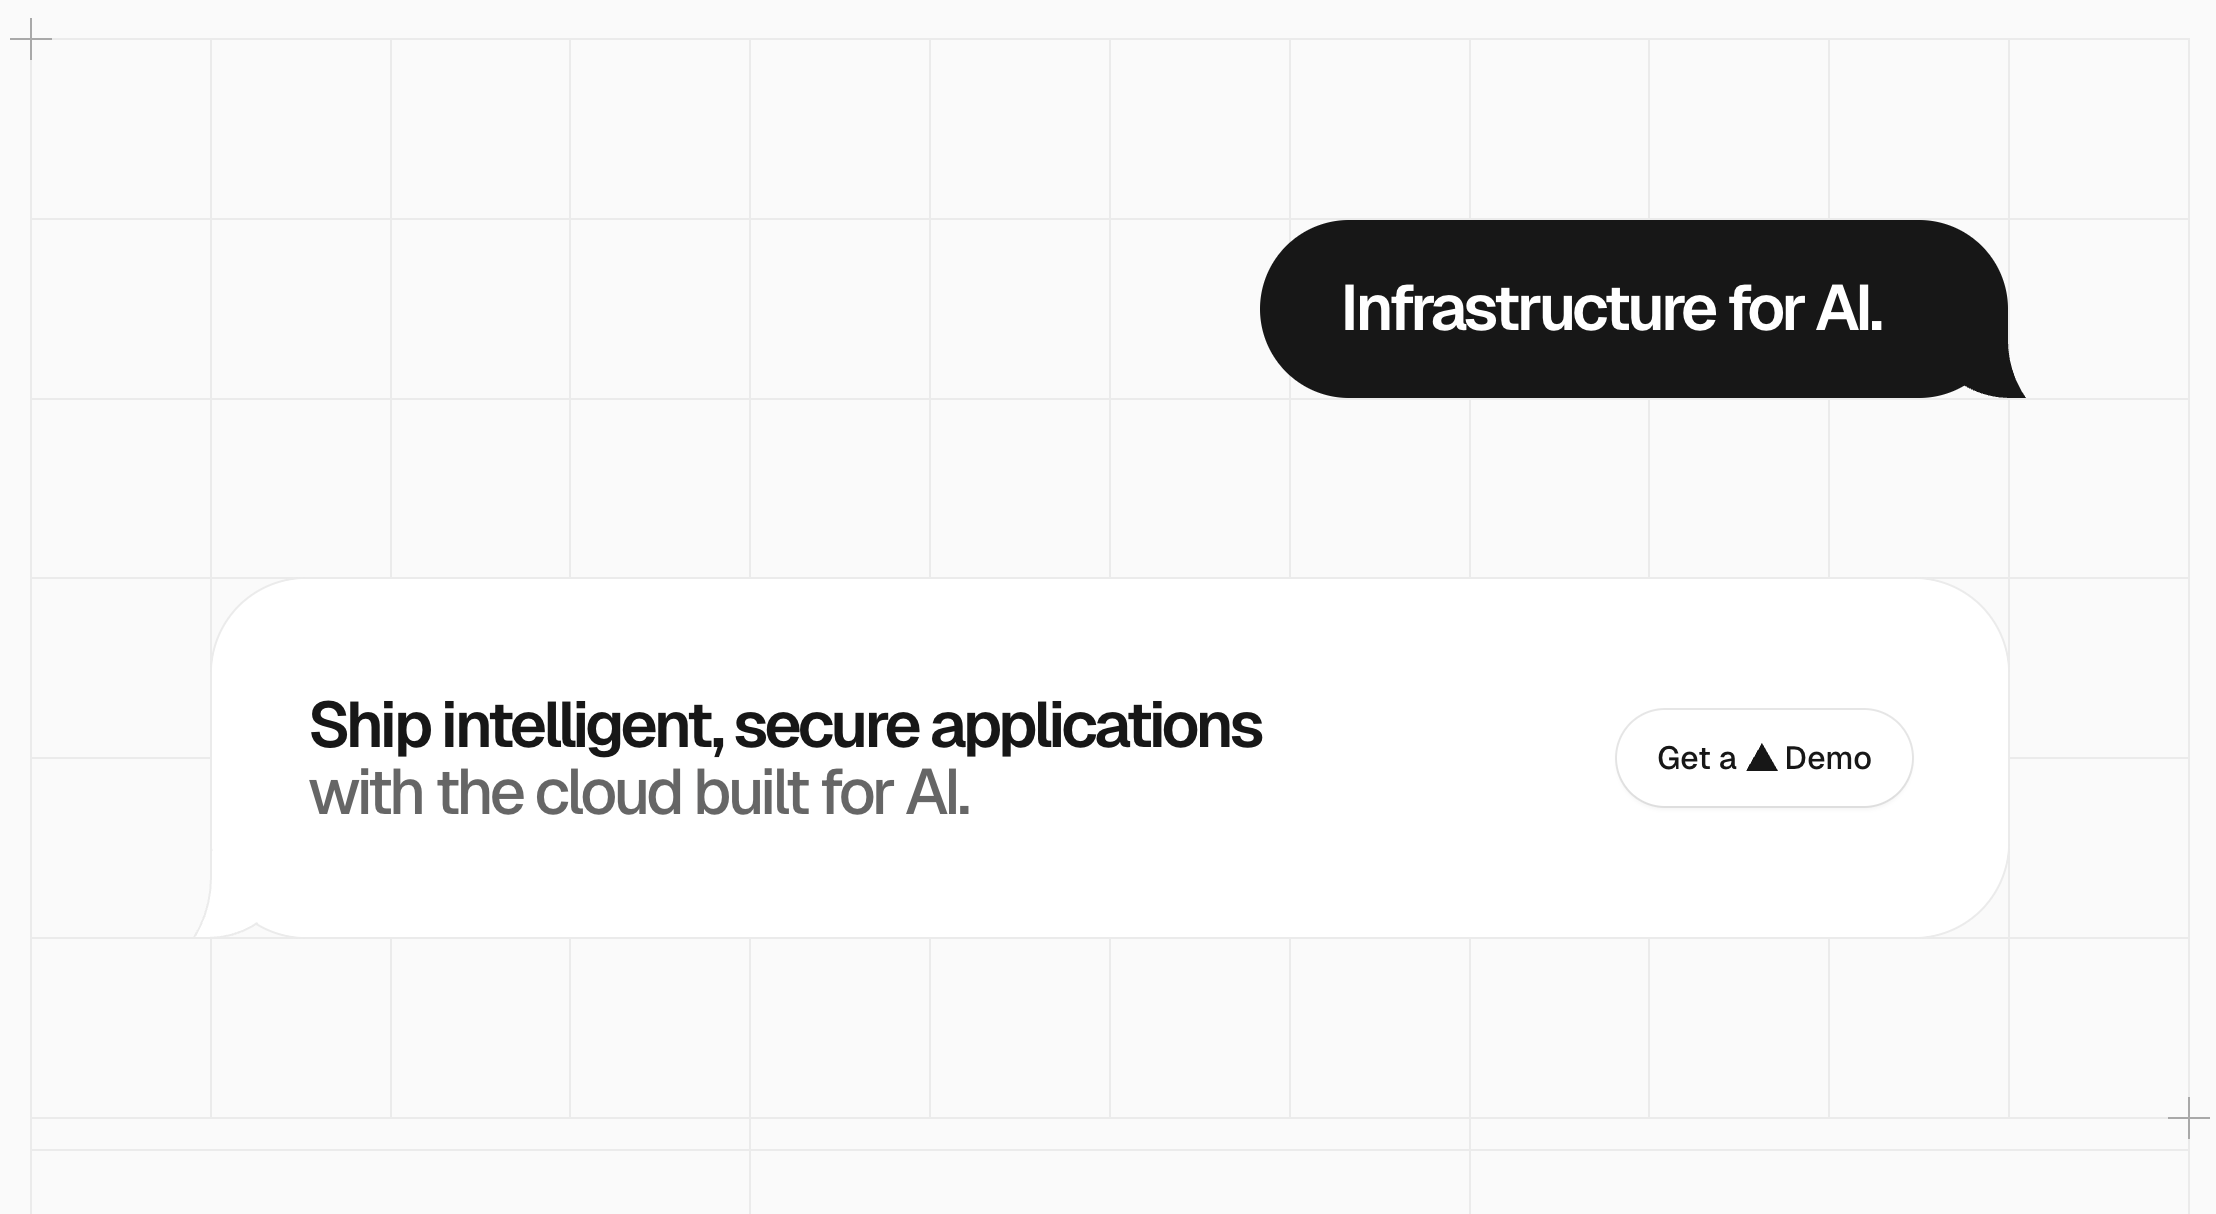
Task: Click the bottom-right plus crosshair marker
Action: [x=2188, y=1118]
